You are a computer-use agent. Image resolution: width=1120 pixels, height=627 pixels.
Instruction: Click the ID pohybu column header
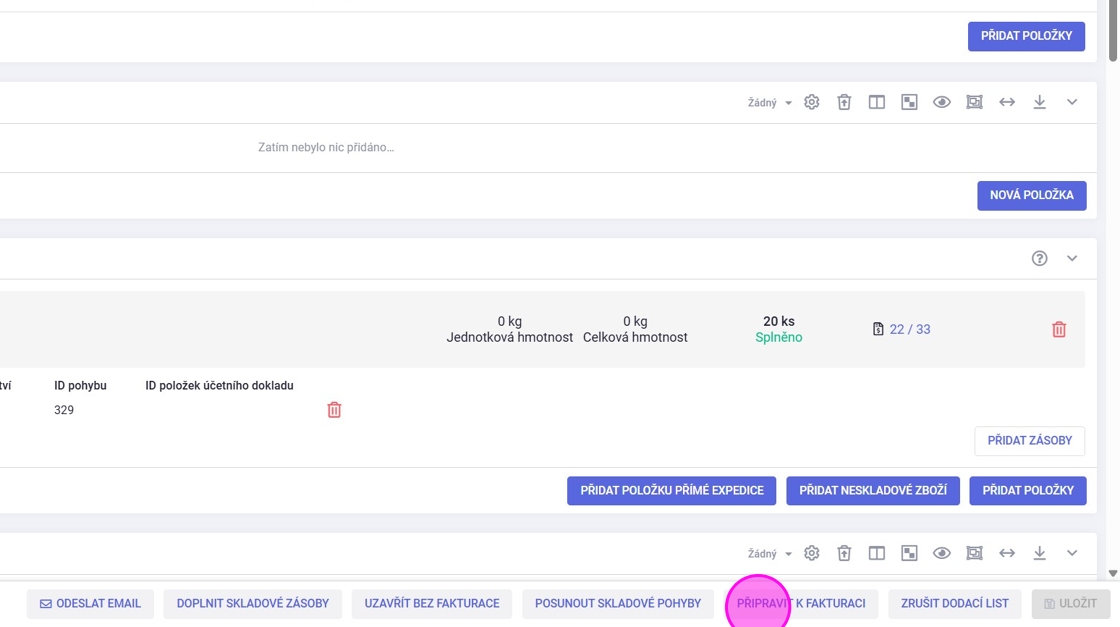click(x=80, y=386)
